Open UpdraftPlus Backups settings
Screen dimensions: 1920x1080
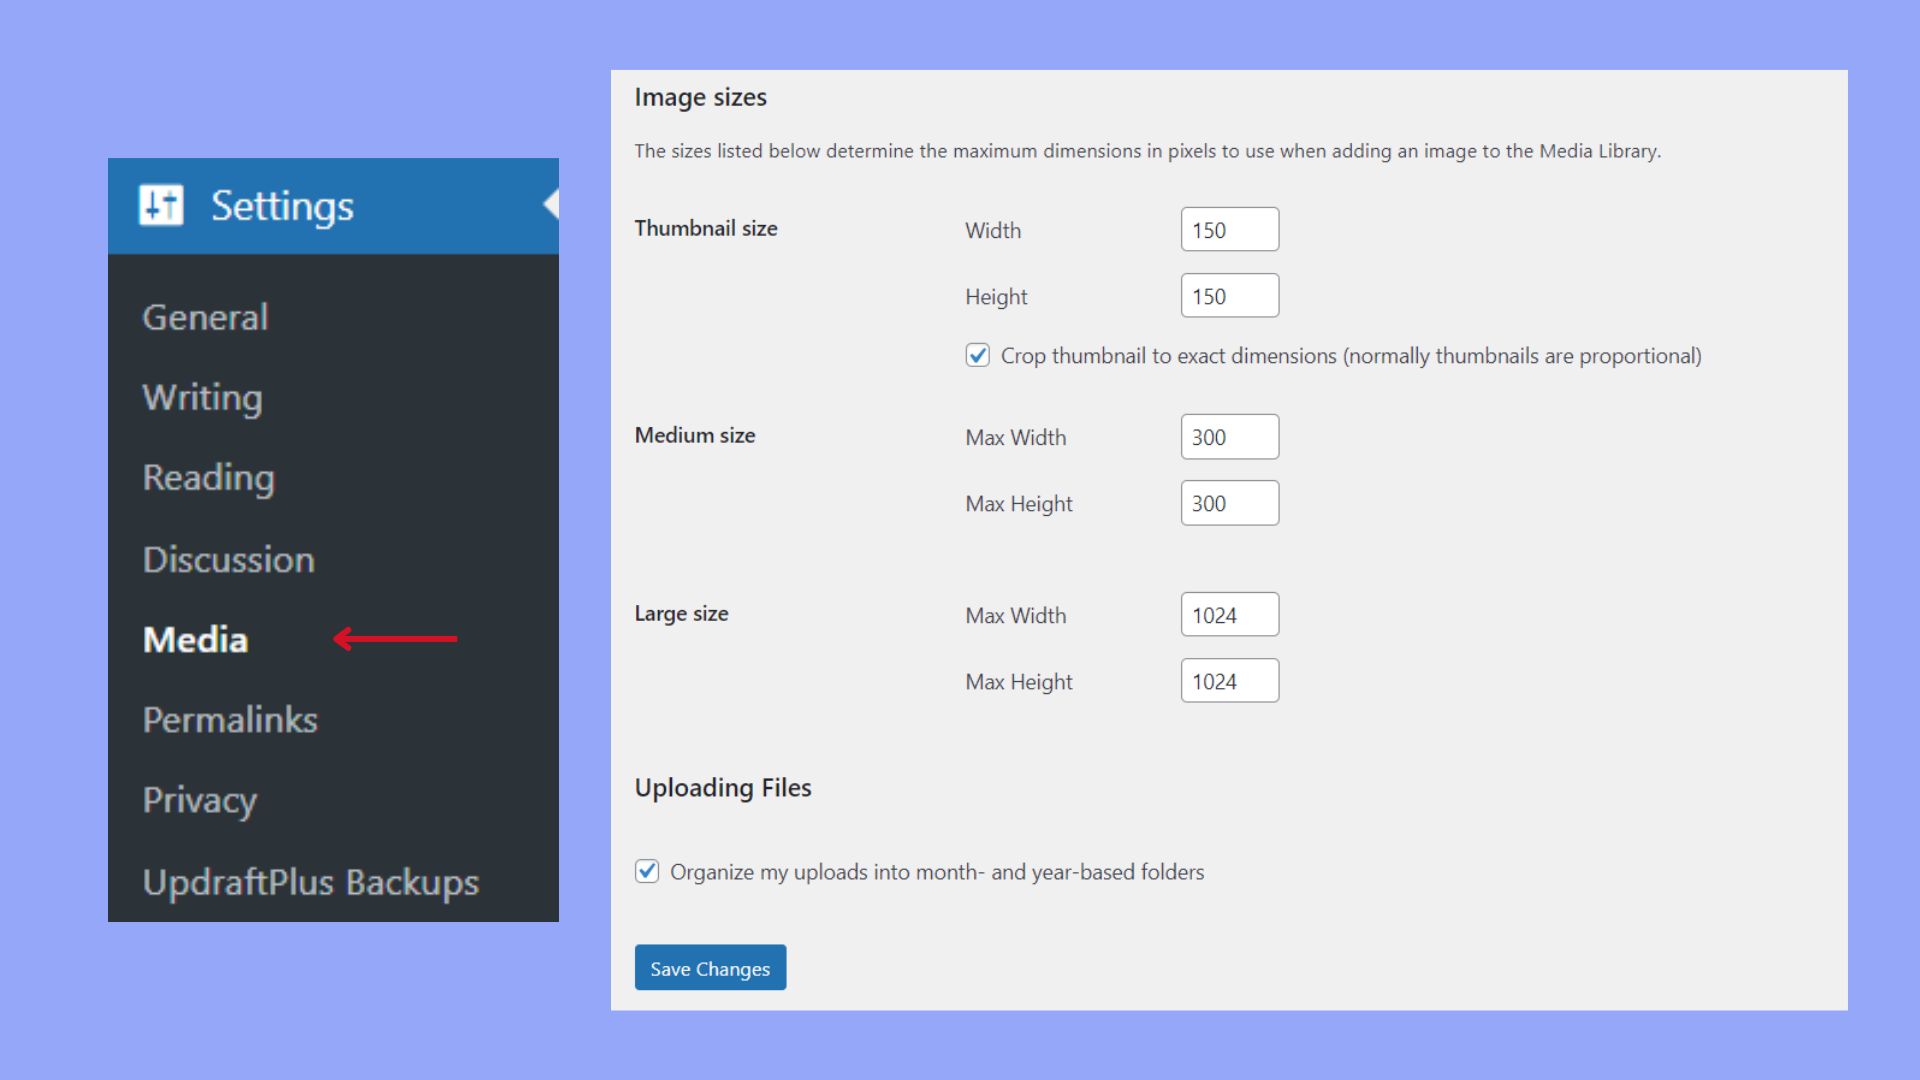311,881
